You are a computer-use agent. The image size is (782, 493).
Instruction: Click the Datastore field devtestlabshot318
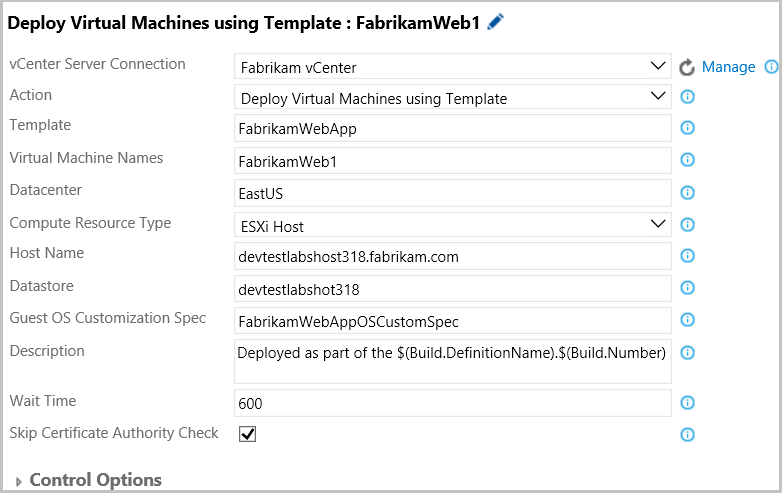tap(452, 289)
